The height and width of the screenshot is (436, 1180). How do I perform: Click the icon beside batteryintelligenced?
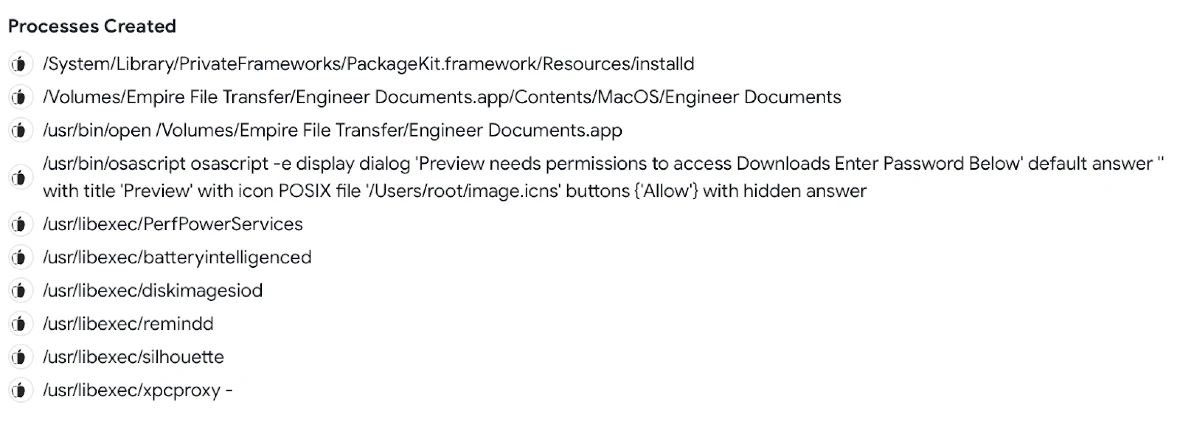pyautogui.click(x=18, y=257)
